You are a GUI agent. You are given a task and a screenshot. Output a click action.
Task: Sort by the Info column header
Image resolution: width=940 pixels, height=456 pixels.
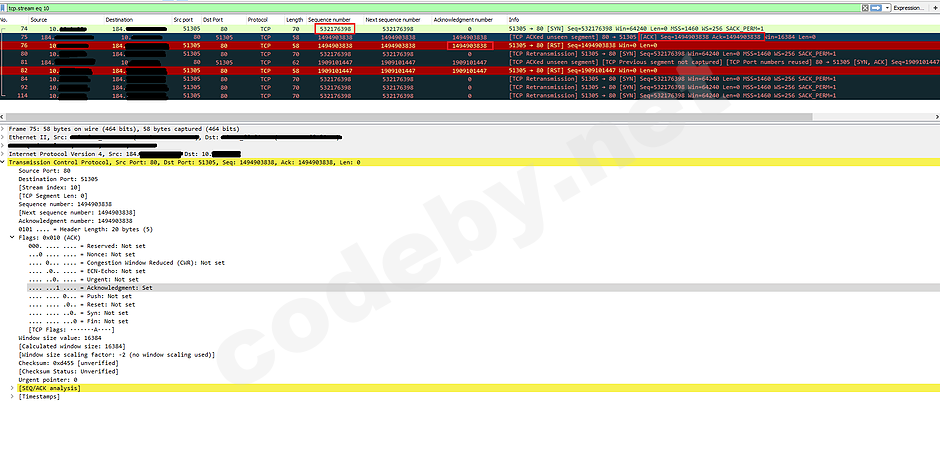tap(514, 20)
